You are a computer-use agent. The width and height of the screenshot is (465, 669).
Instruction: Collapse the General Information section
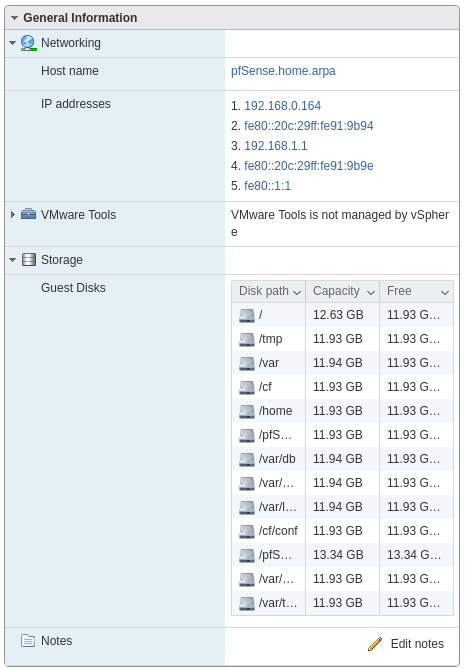click(x=15, y=18)
